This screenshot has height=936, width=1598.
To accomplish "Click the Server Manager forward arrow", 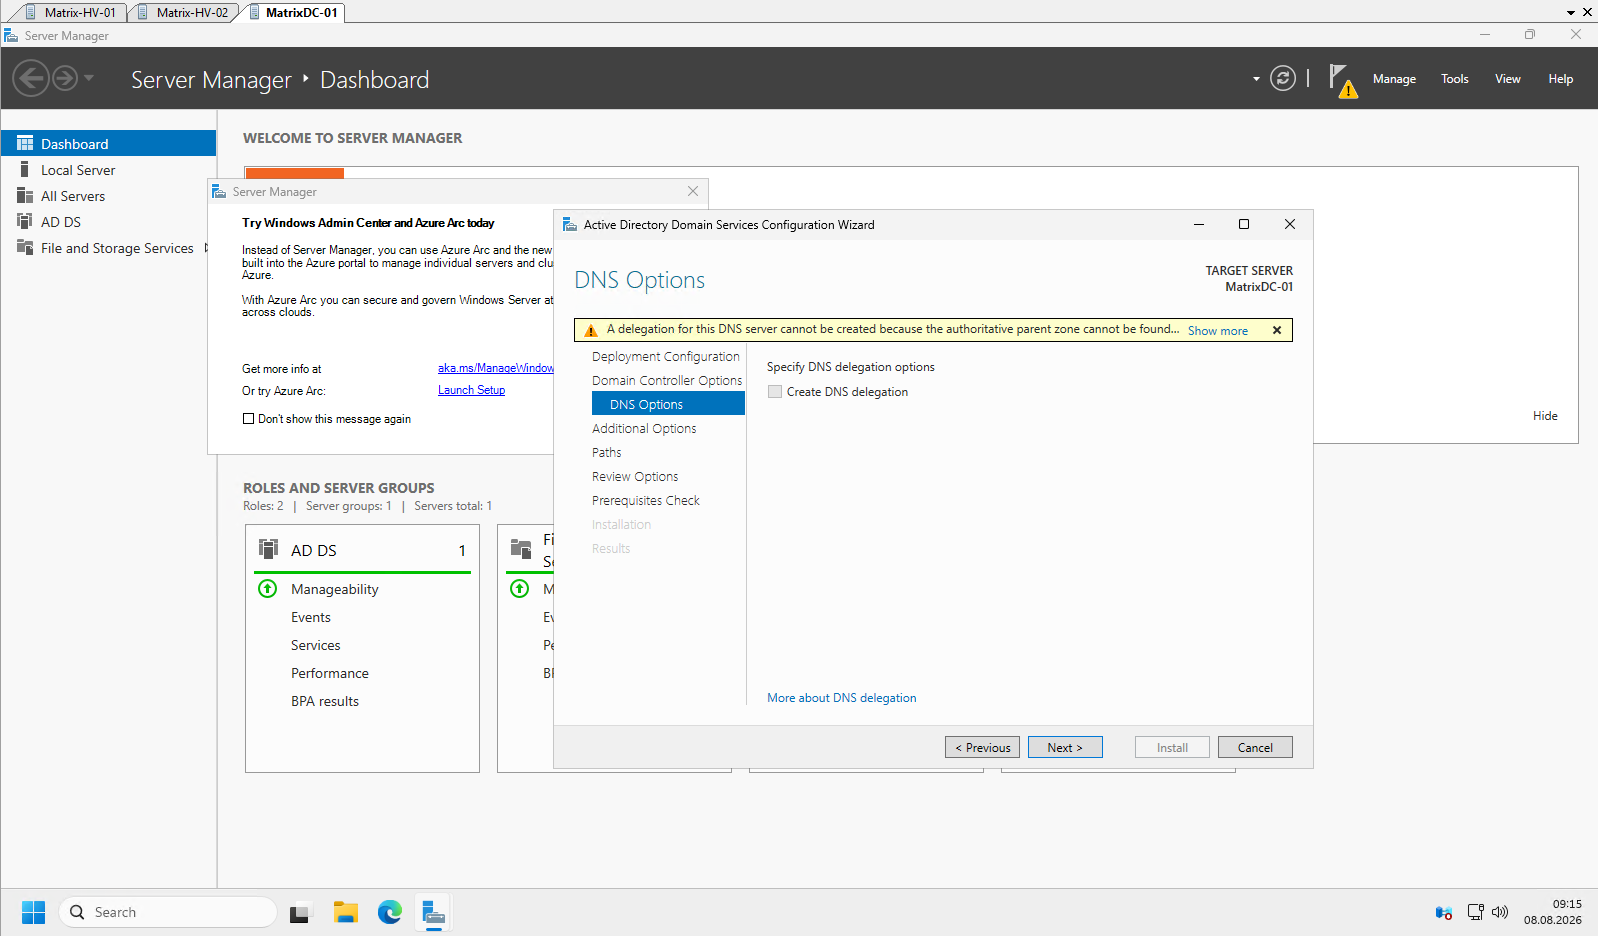I will [64, 78].
